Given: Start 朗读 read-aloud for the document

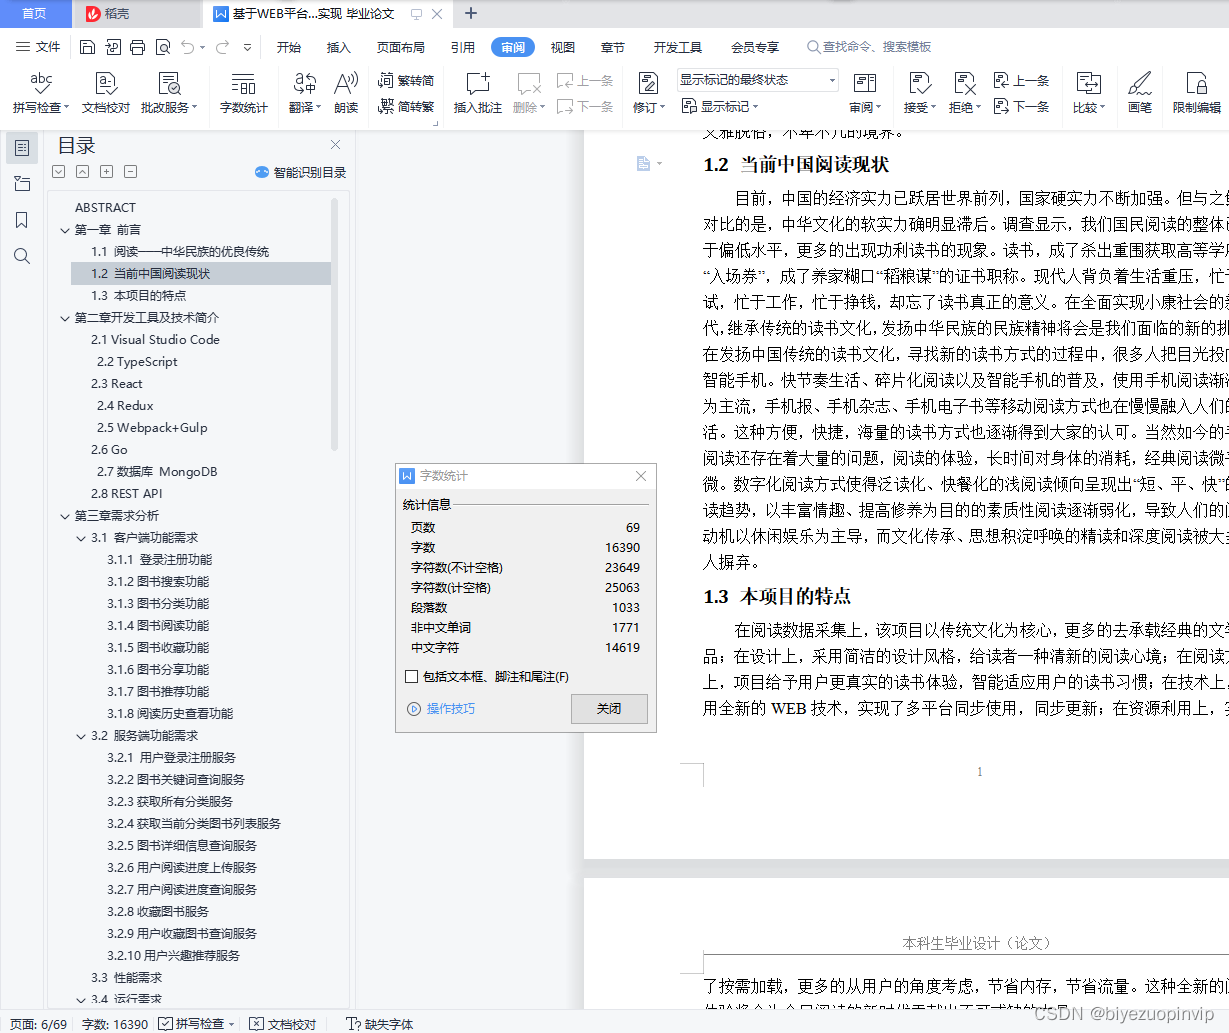Looking at the screenshot, I should click(x=345, y=88).
